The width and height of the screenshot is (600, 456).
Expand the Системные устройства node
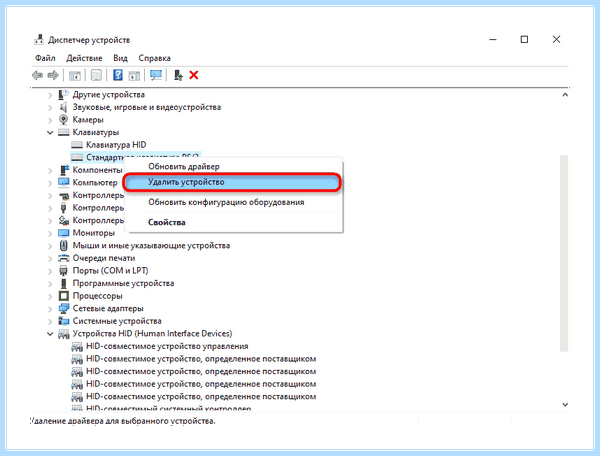click(x=50, y=322)
